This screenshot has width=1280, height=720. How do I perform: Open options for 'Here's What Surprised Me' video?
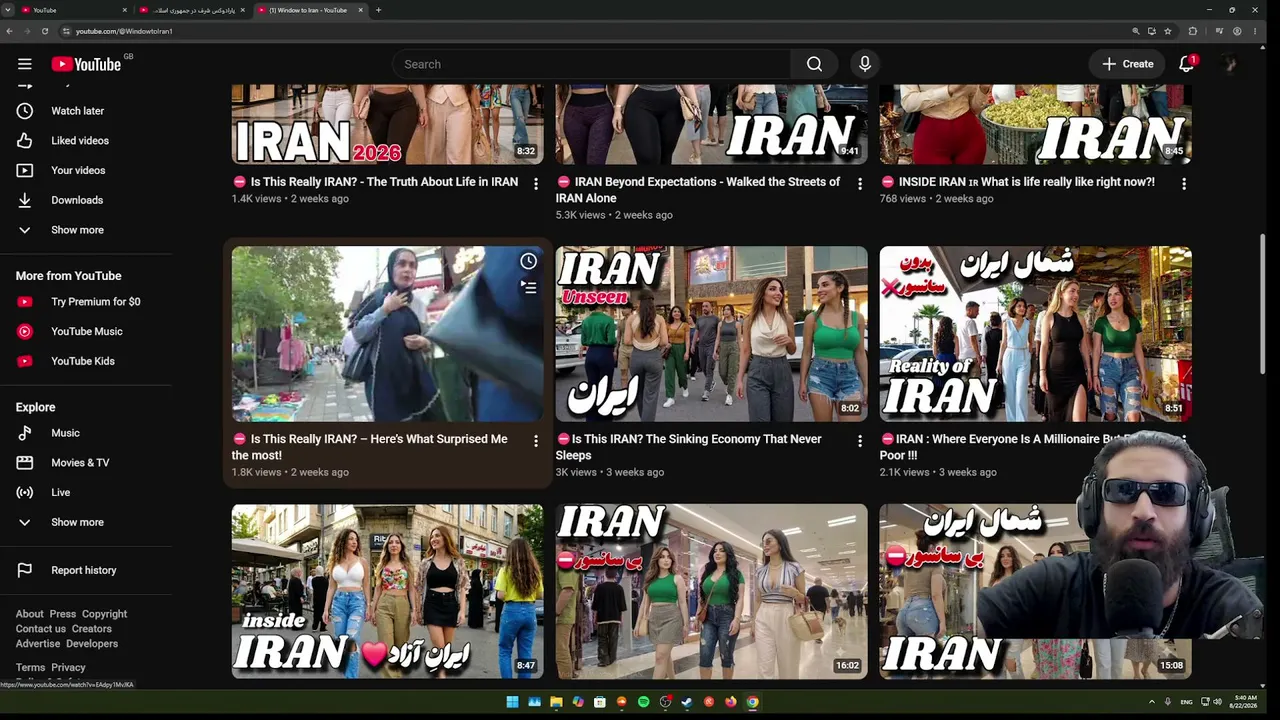click(x=536, y=441)
